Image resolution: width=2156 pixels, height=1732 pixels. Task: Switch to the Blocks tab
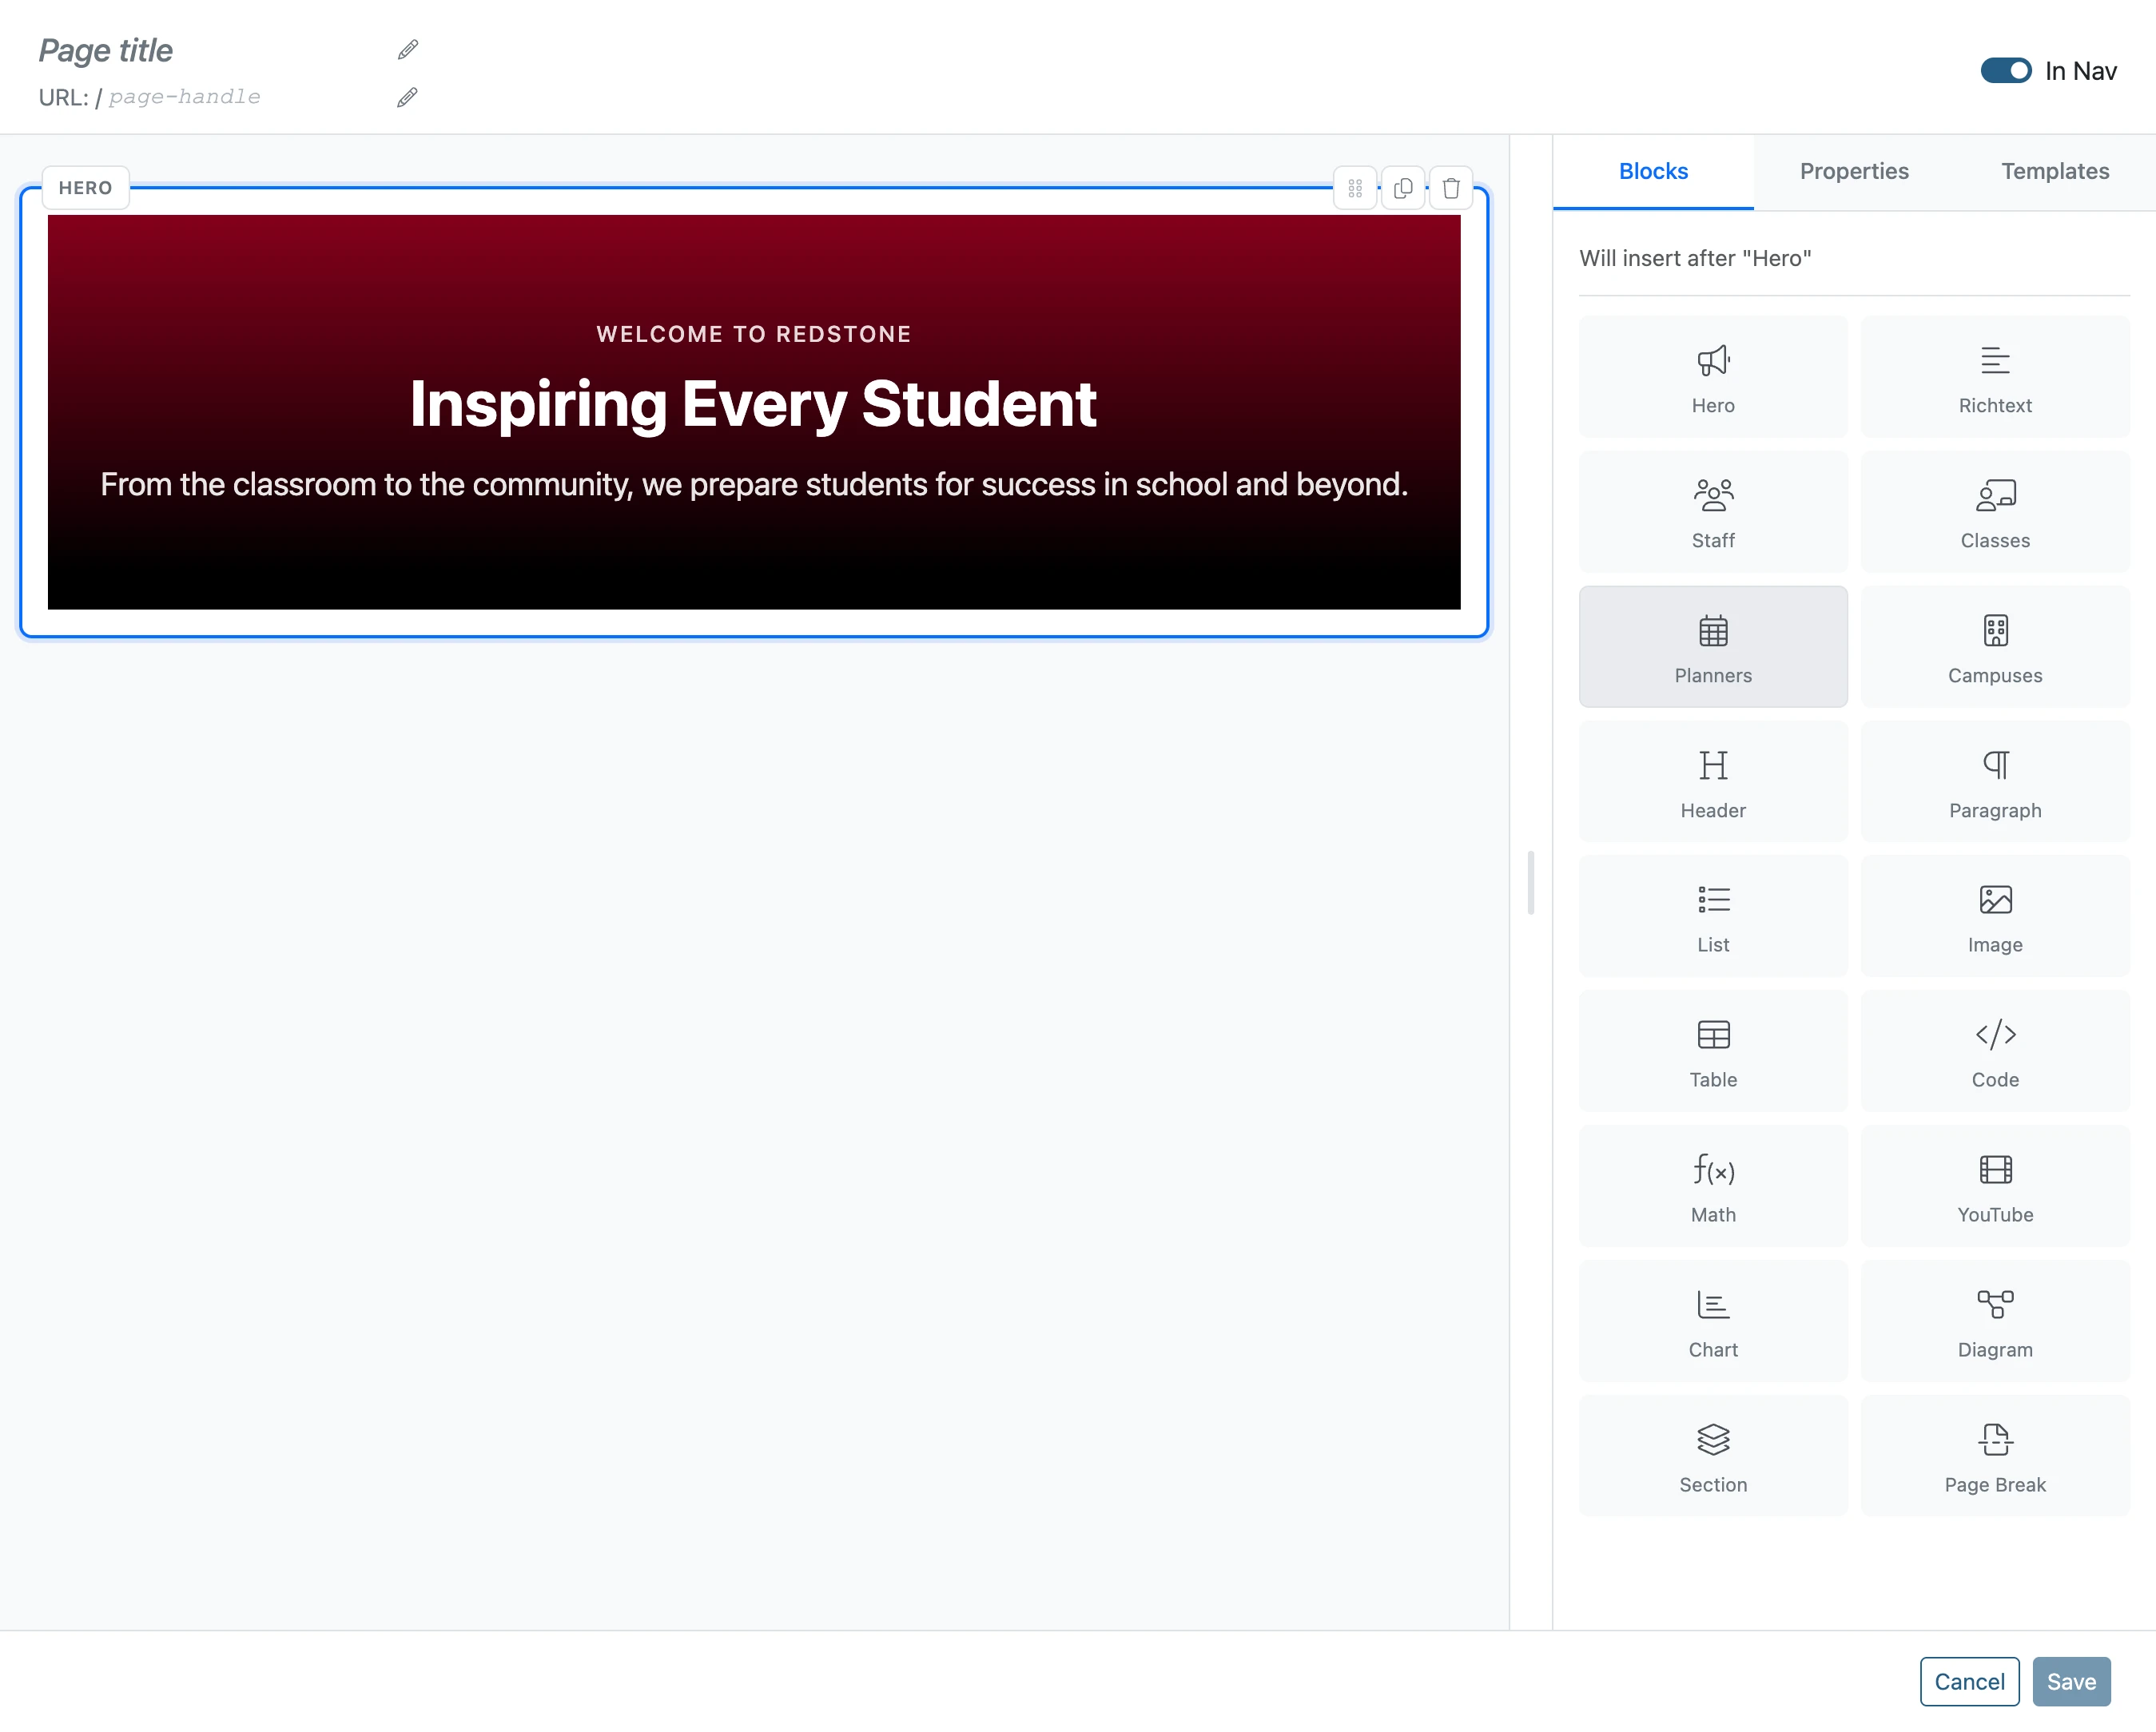(1653, 171)
